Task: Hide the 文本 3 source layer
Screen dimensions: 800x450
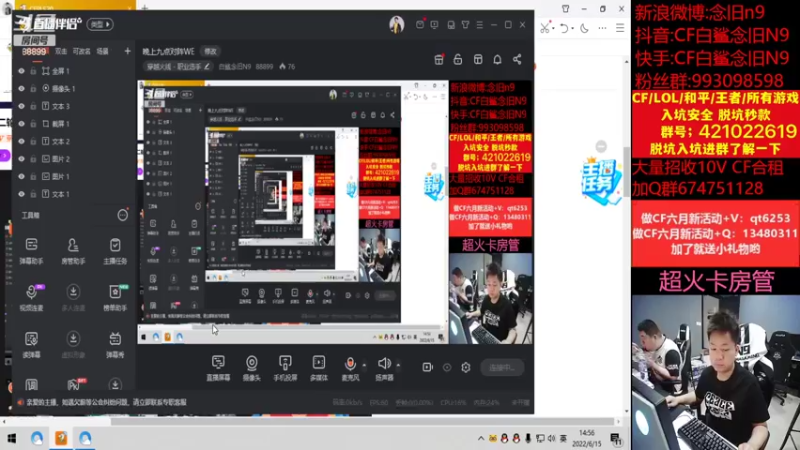Action: coord(21,106)
